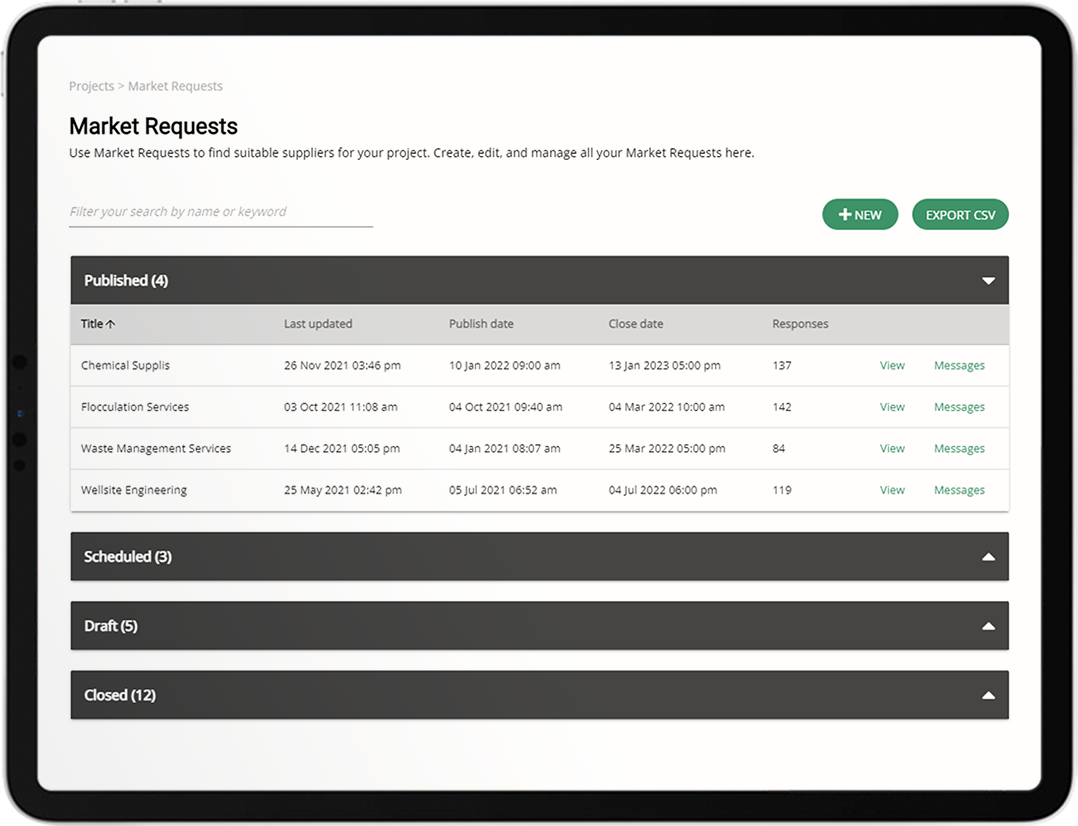The width and height of the screenshot is (1078, 826).
Task: Click close date 04 Mar 2022 10:00 am
Action: [x=667, y=407]
